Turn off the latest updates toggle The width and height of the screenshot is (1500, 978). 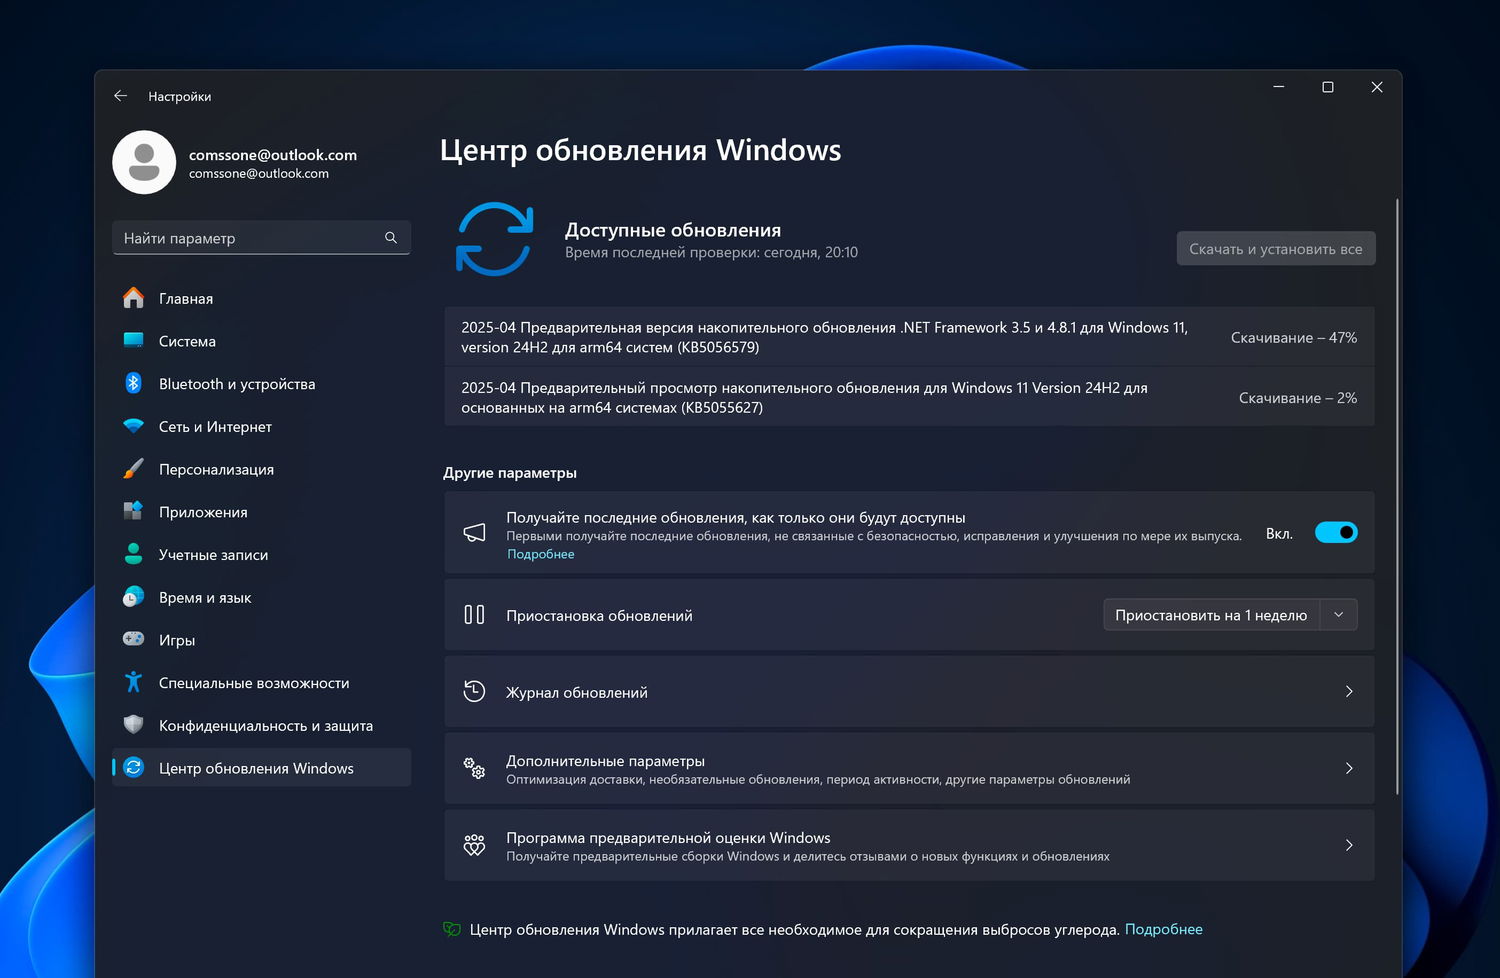1336,533
